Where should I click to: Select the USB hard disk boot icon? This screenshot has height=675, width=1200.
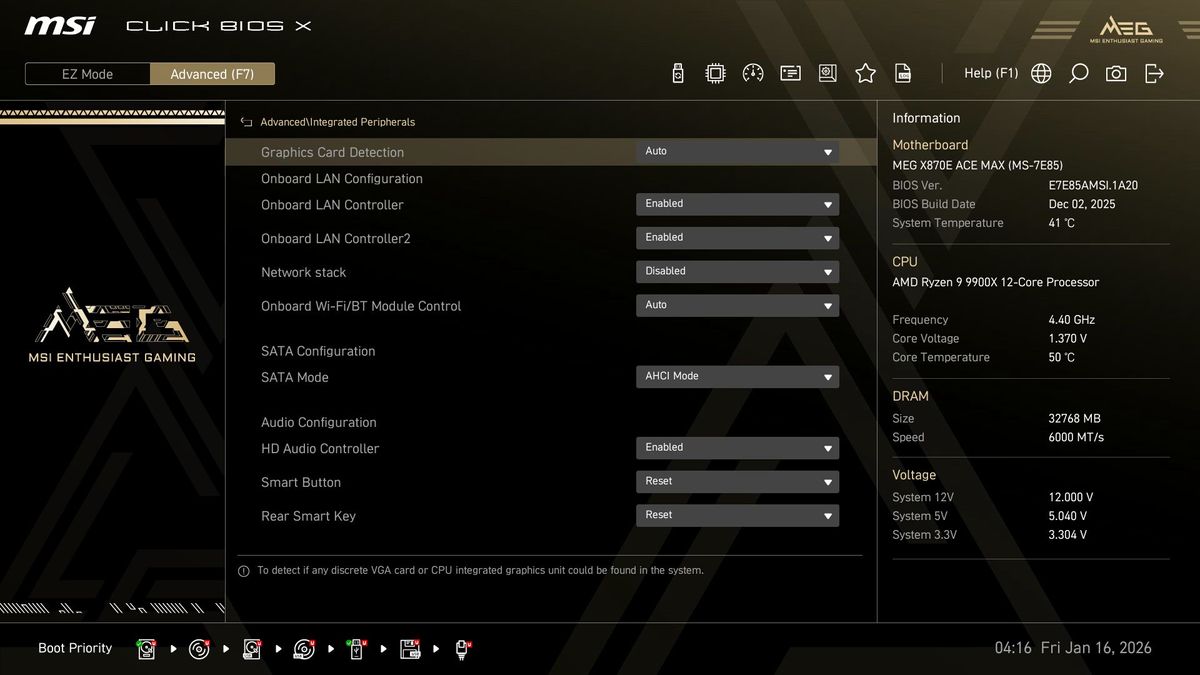pos(252,649)
